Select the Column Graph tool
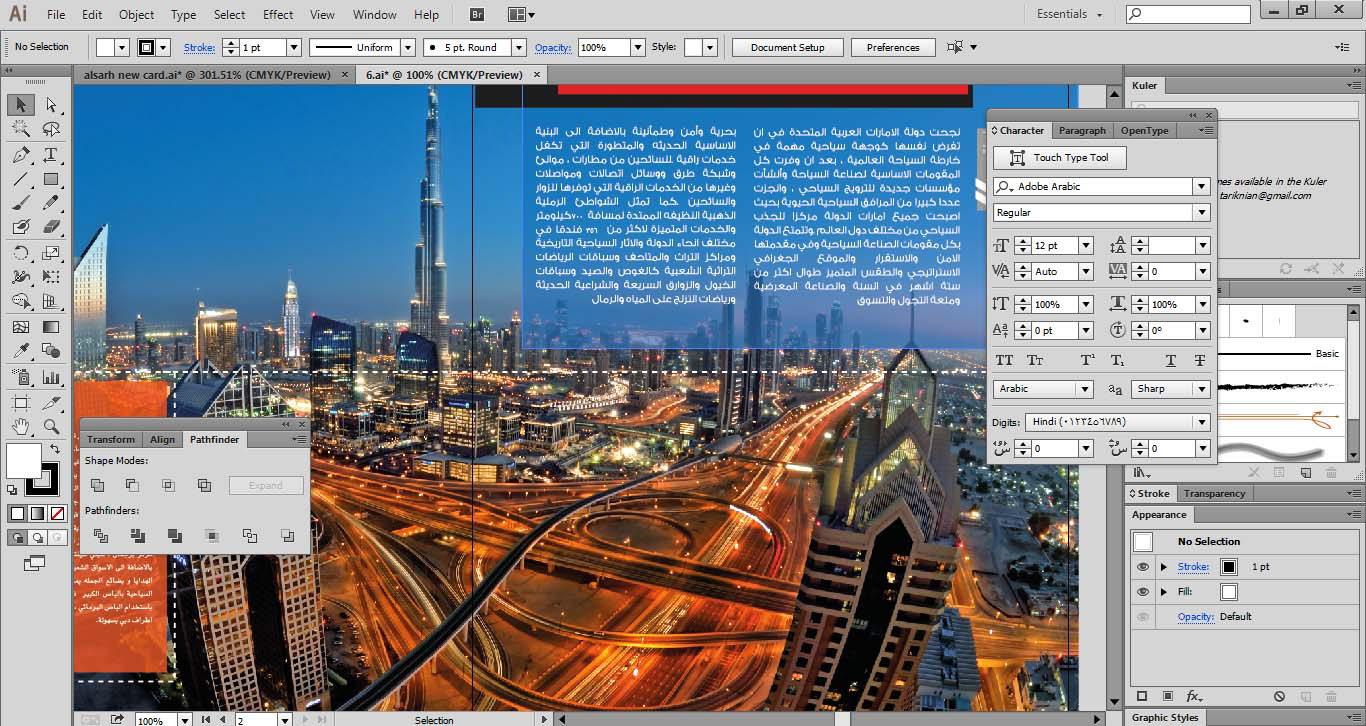 pos(51,377)
